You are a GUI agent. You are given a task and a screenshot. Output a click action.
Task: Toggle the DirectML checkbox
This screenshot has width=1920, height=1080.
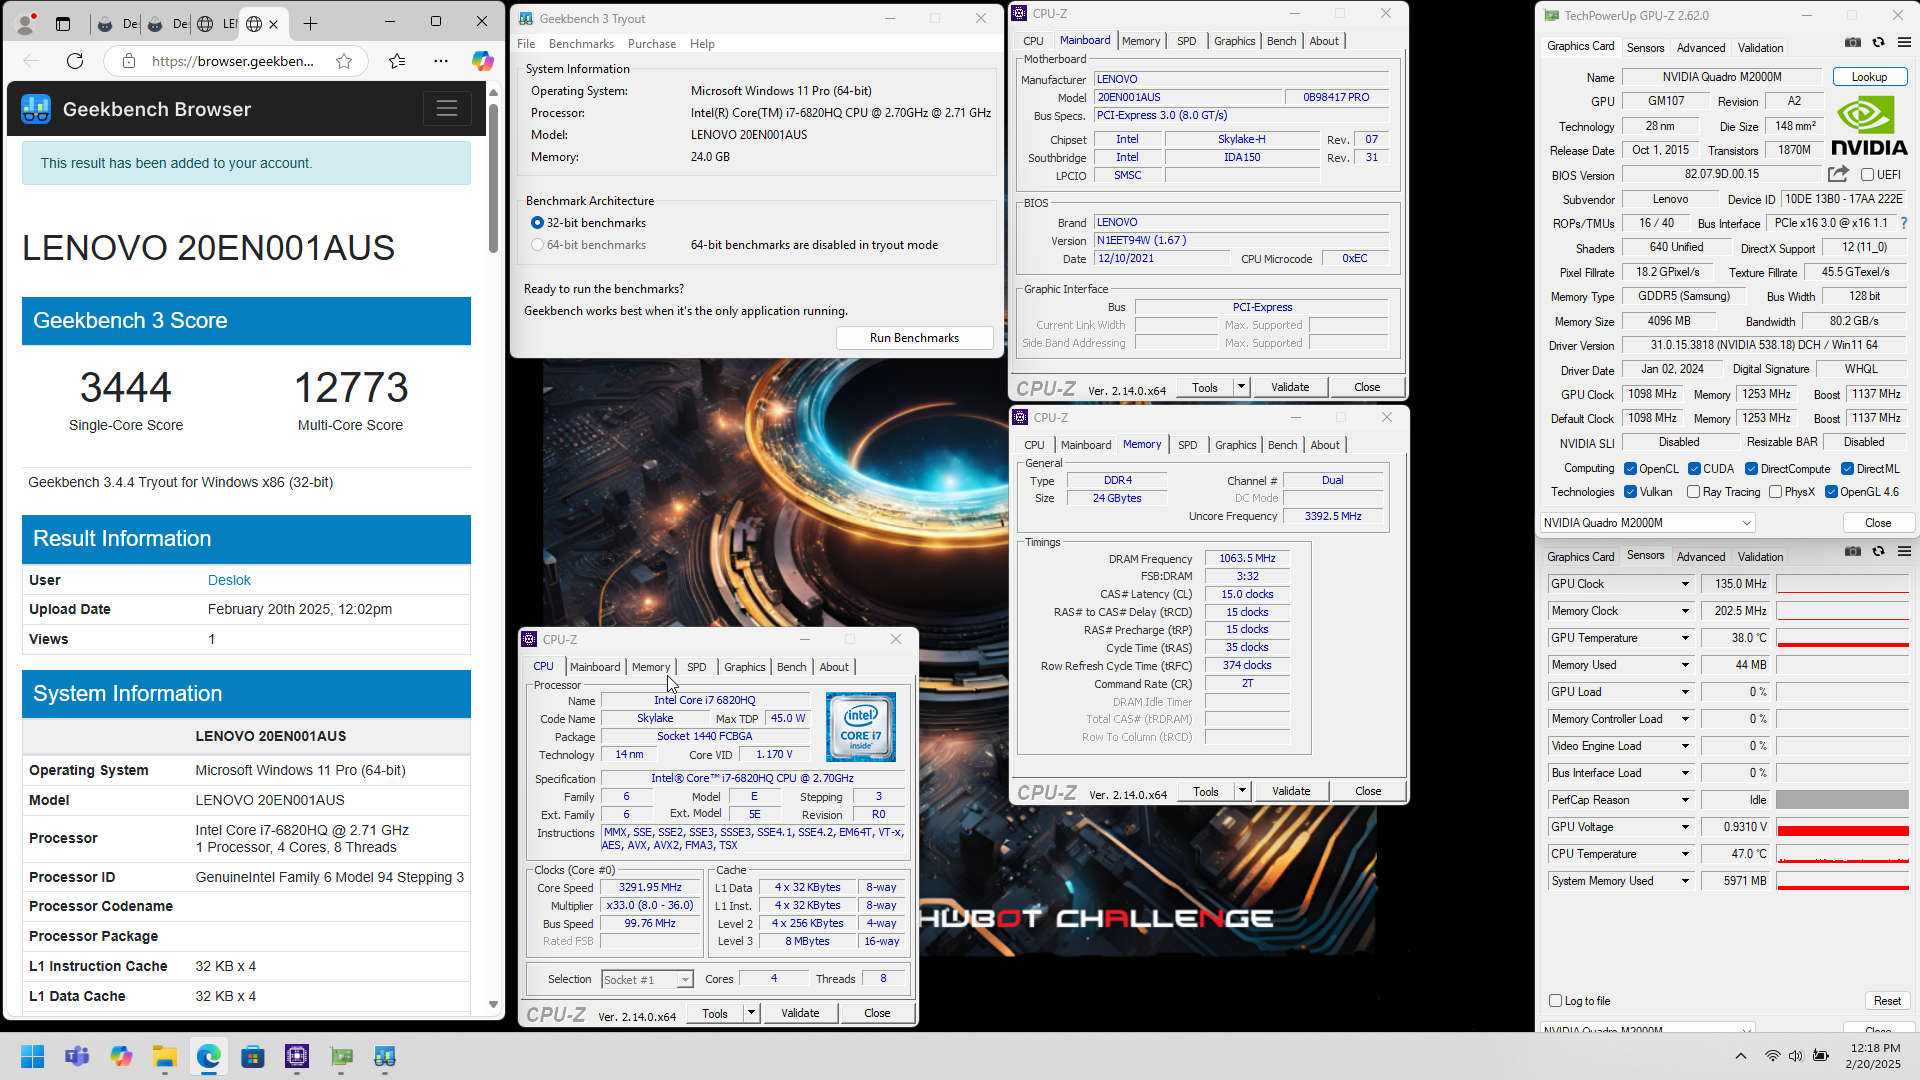coord(1847,469)
